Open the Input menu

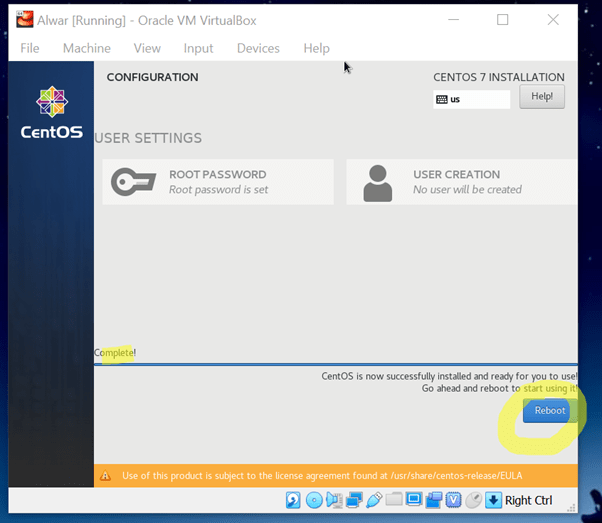point(198,48)
